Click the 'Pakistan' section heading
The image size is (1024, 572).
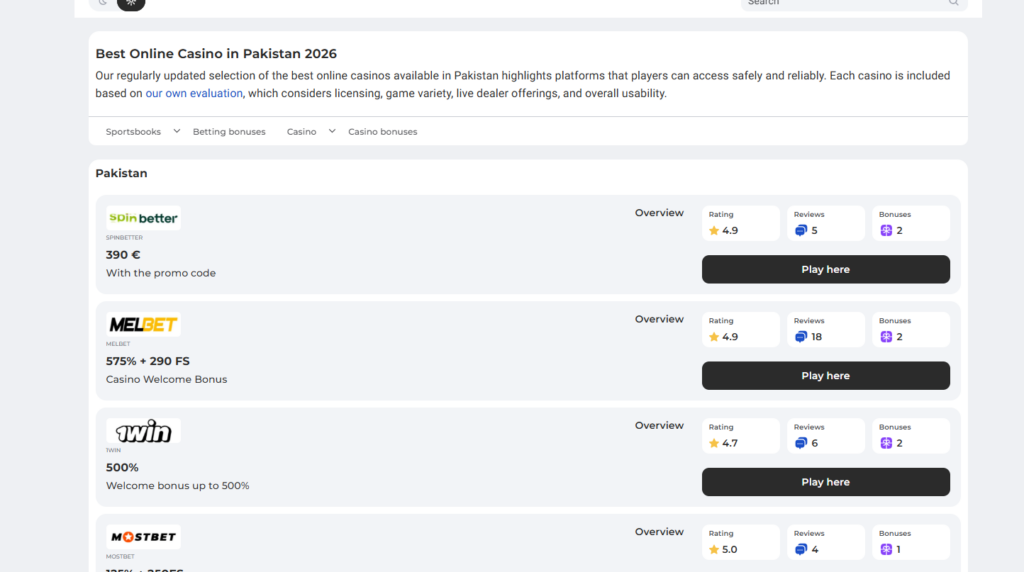pos(121,173)
